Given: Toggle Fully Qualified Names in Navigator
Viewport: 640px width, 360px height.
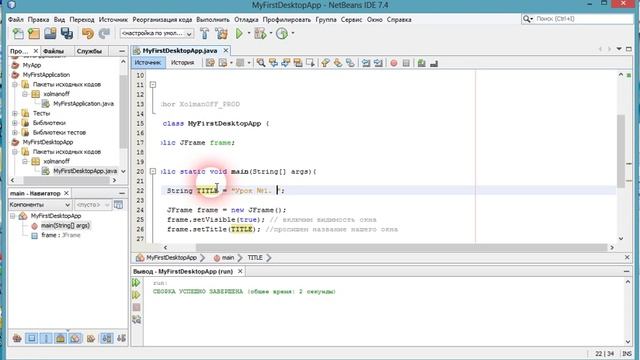Looking at the screenshot, I should point(91,338).
